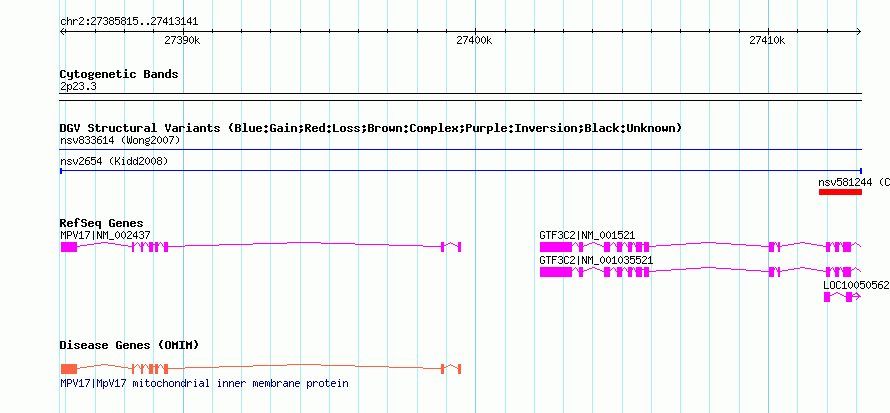The height and width of the screenshot is (413, 890).
Task: Click the large exon of GTF3C2|NM_001035521
Action: (x=556, y=272)
